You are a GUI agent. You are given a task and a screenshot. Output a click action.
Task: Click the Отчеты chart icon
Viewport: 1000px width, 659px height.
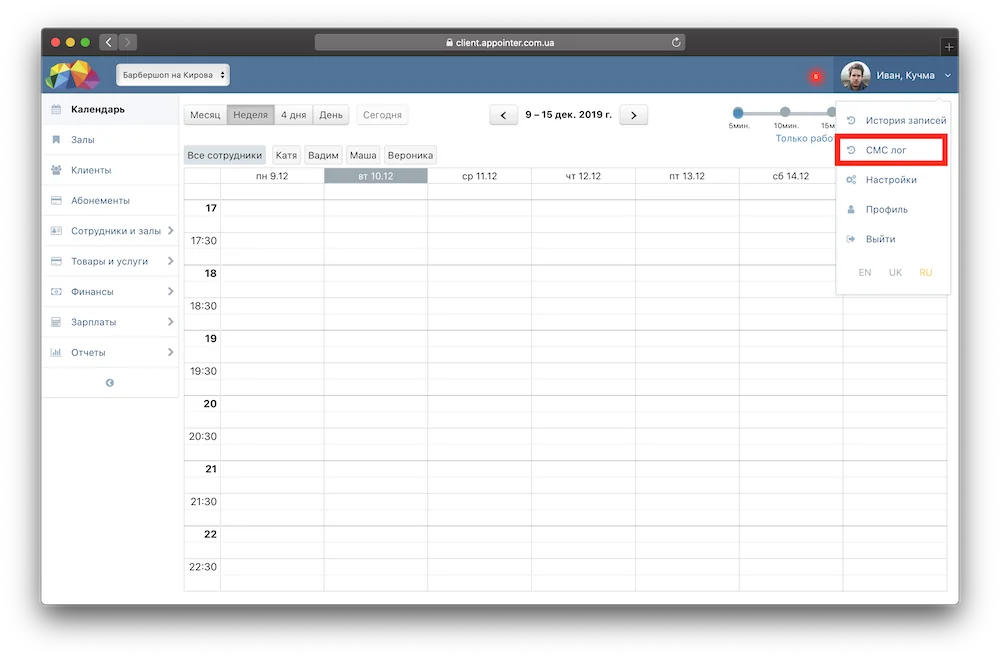tap(56, 352)
